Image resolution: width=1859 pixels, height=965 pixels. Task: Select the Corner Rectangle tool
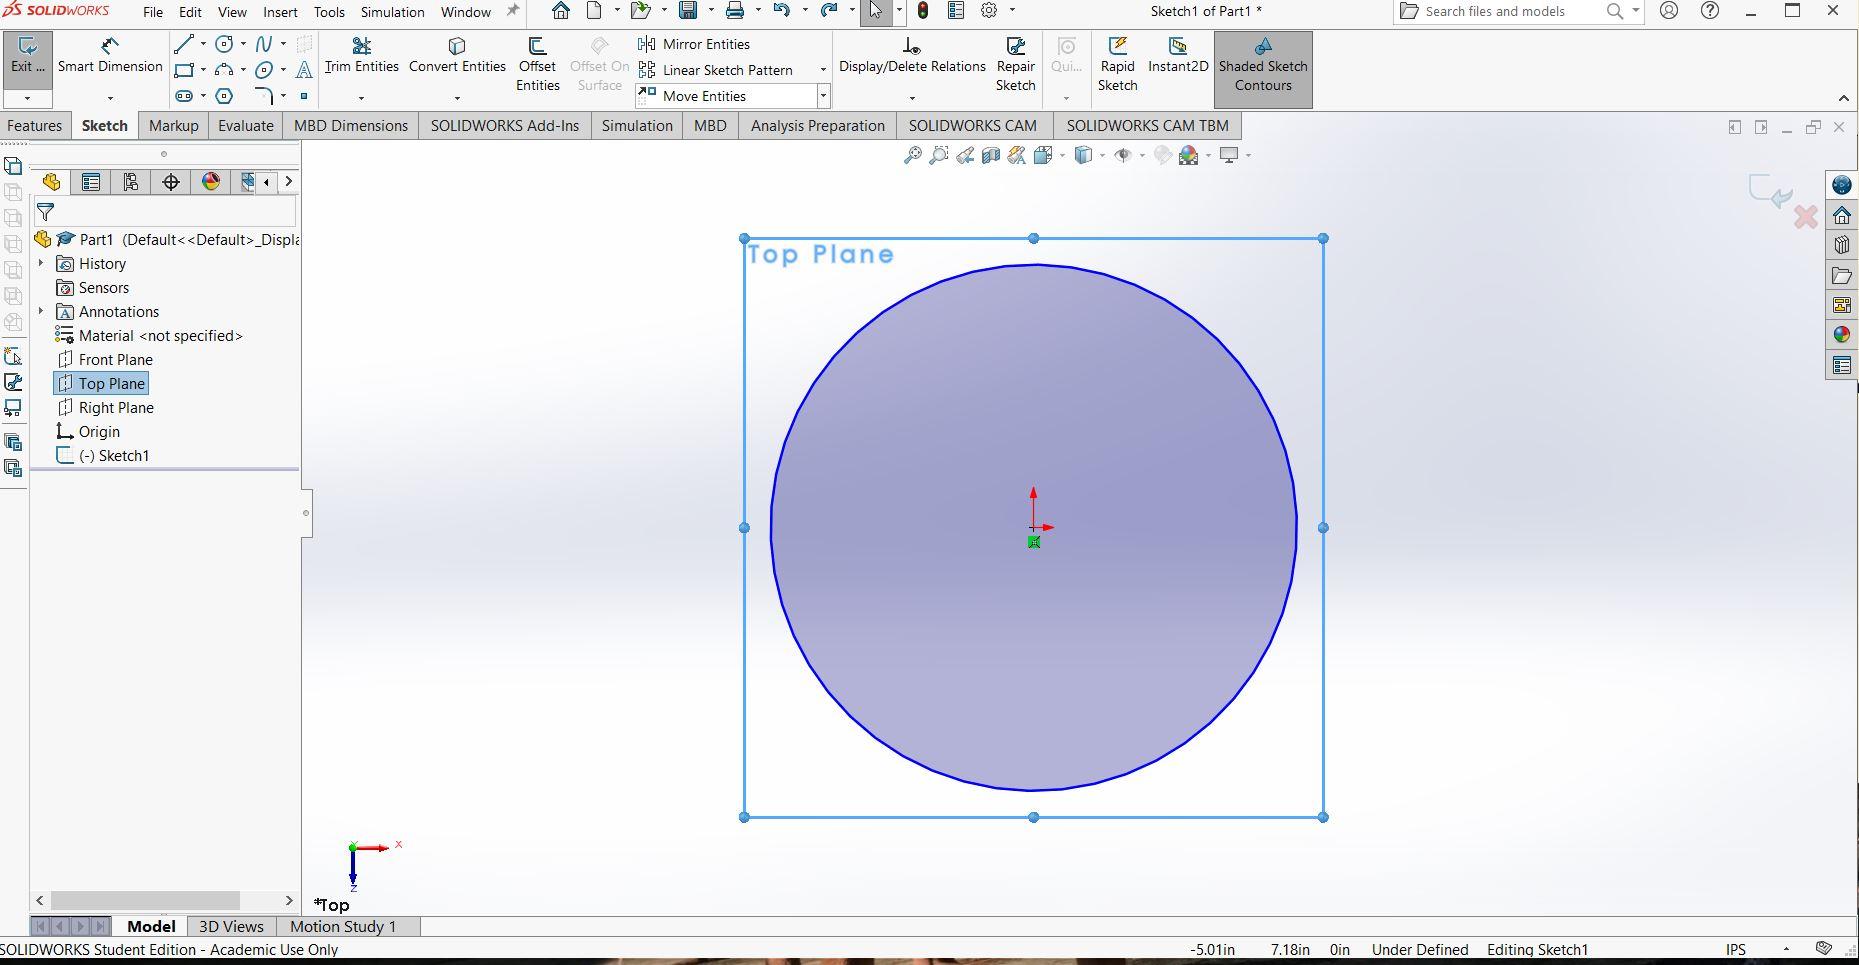[x=184, y=70]
